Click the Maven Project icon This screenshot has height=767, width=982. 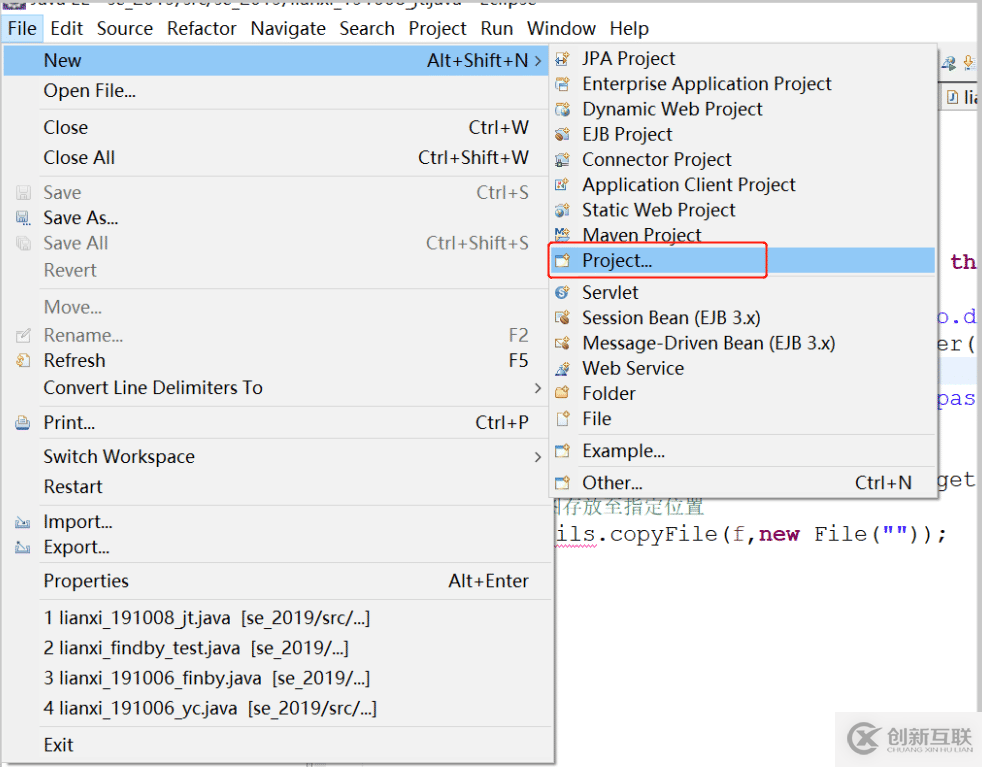563,235
